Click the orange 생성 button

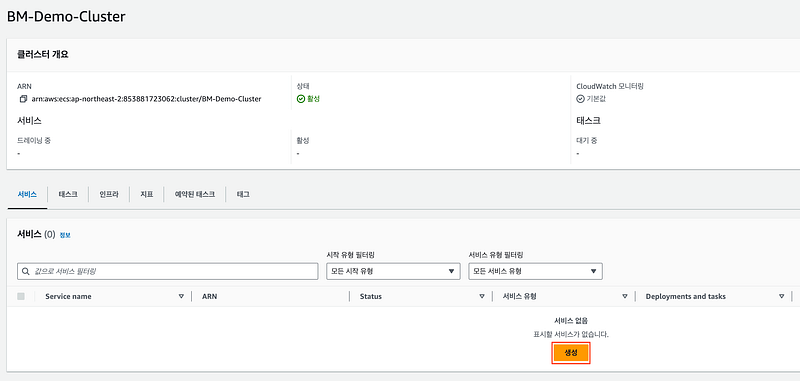pos(570,353)
